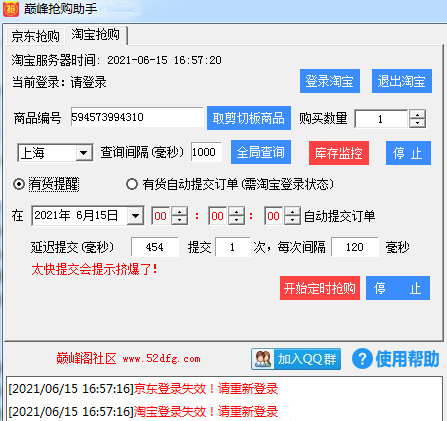
Task: Open the www.52dfg.com community link
Action: point(162,359)
